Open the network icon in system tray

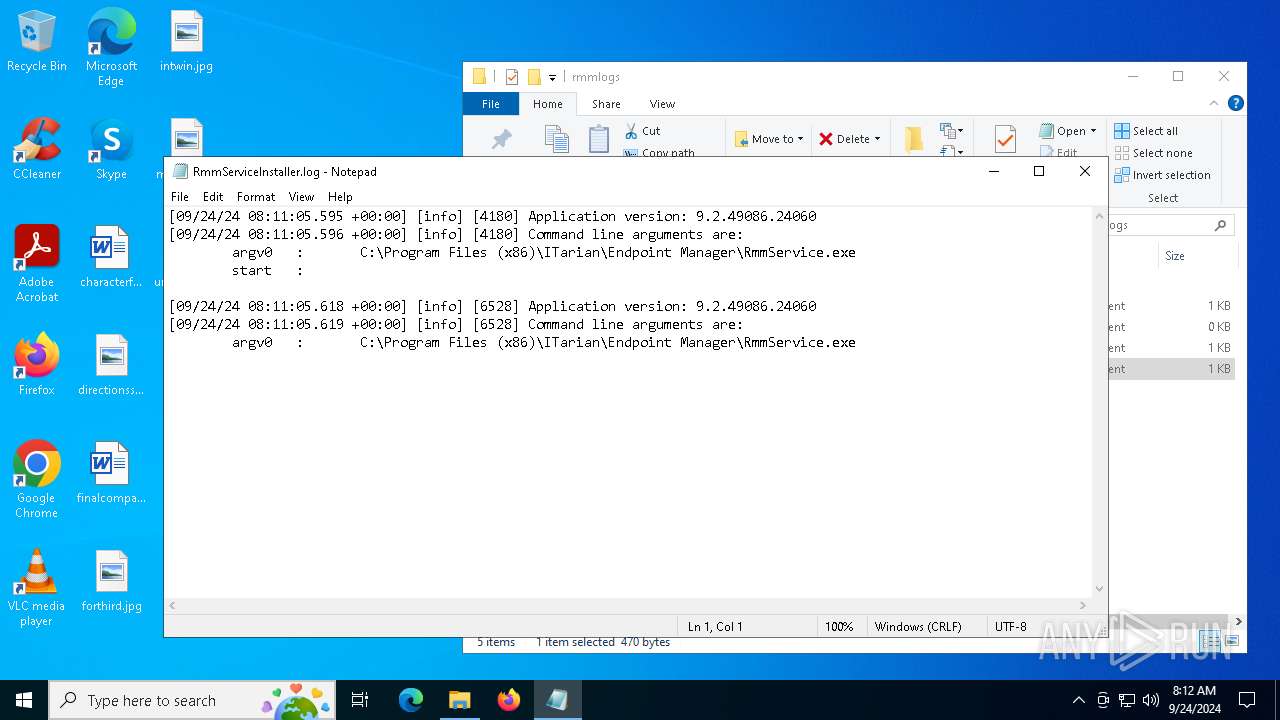1127,700
